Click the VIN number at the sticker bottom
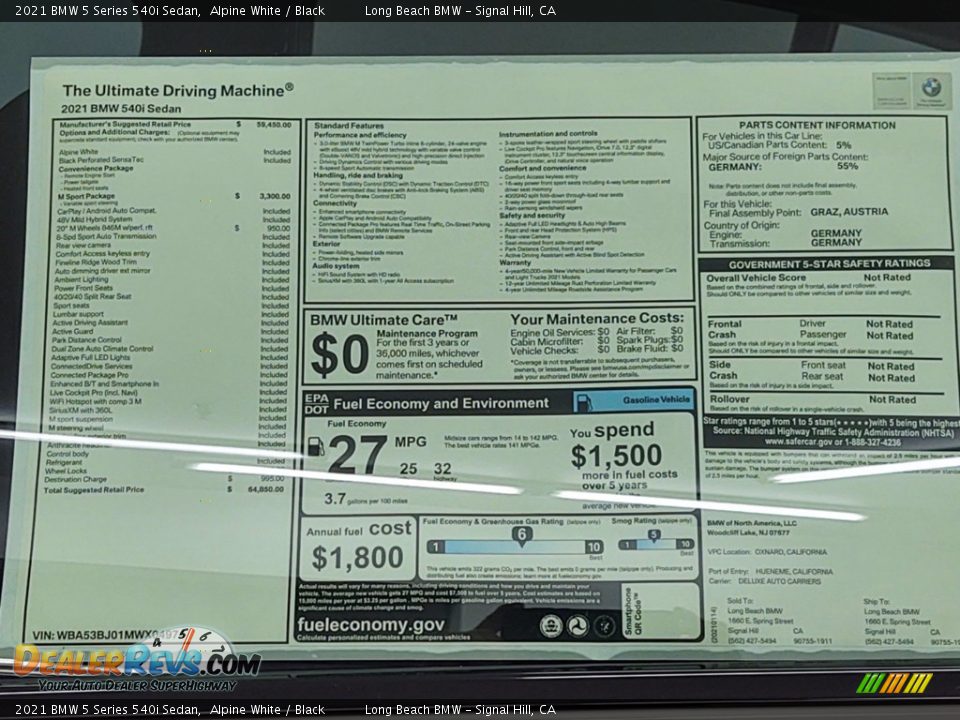Image resolution: width=960 pixels, height=720 pixels. (x=105, y=636)
